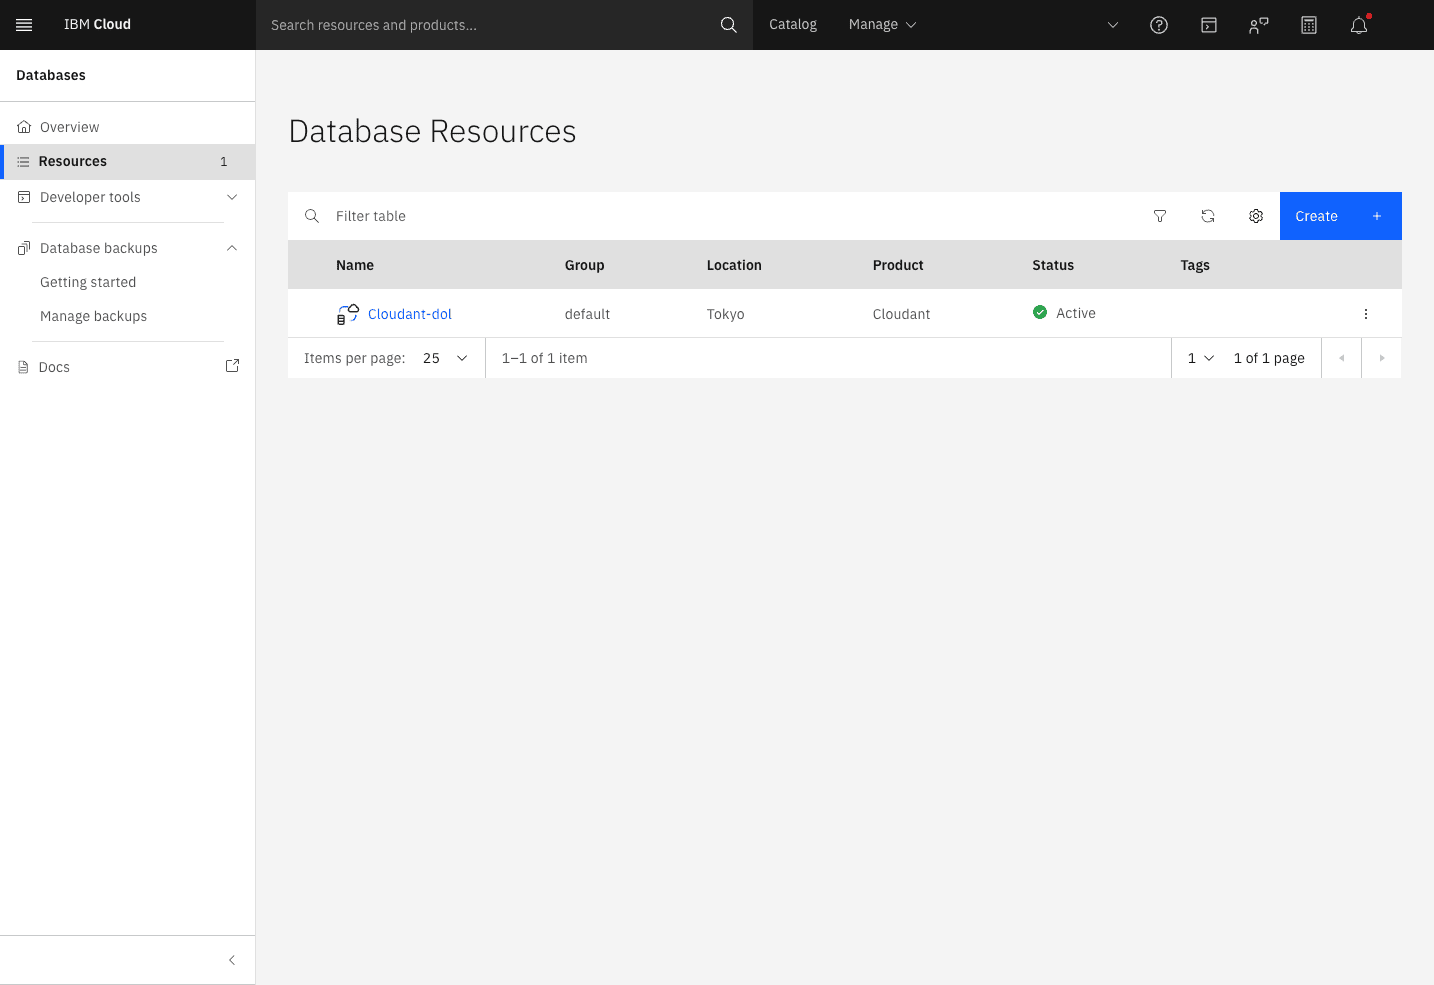
Task: Click the Docs external link icon
Action: (x=232, y=366)
